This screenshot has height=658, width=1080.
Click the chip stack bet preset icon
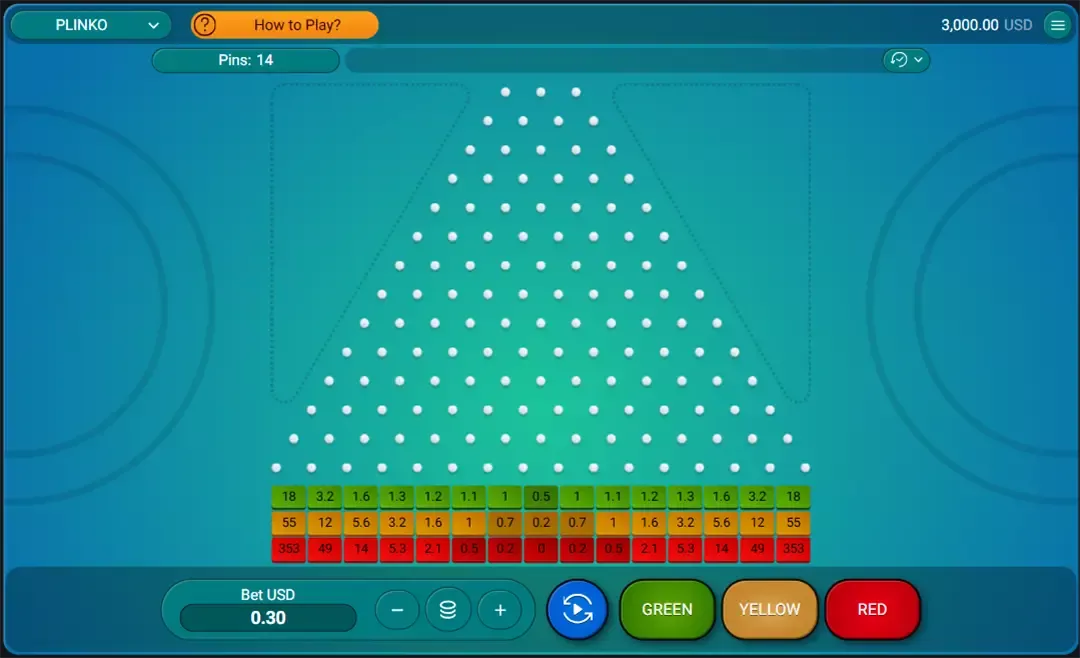(447, 609)
